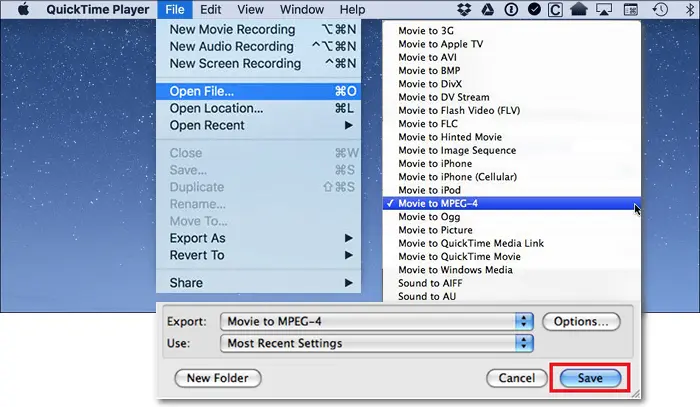700x407 pixels.
Task: Choose New Movie Recording
Action: coord(258,29)
